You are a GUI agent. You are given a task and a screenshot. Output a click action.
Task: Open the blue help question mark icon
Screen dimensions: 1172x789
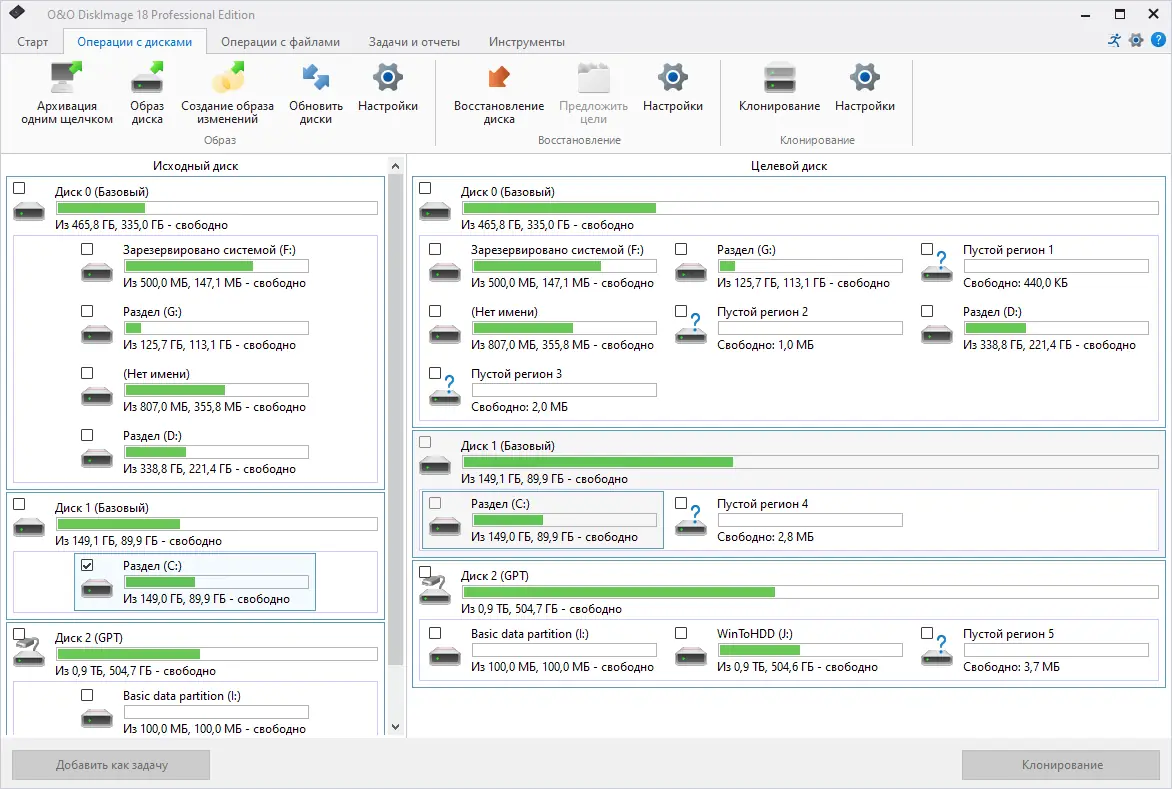[x=1159, y=40]
